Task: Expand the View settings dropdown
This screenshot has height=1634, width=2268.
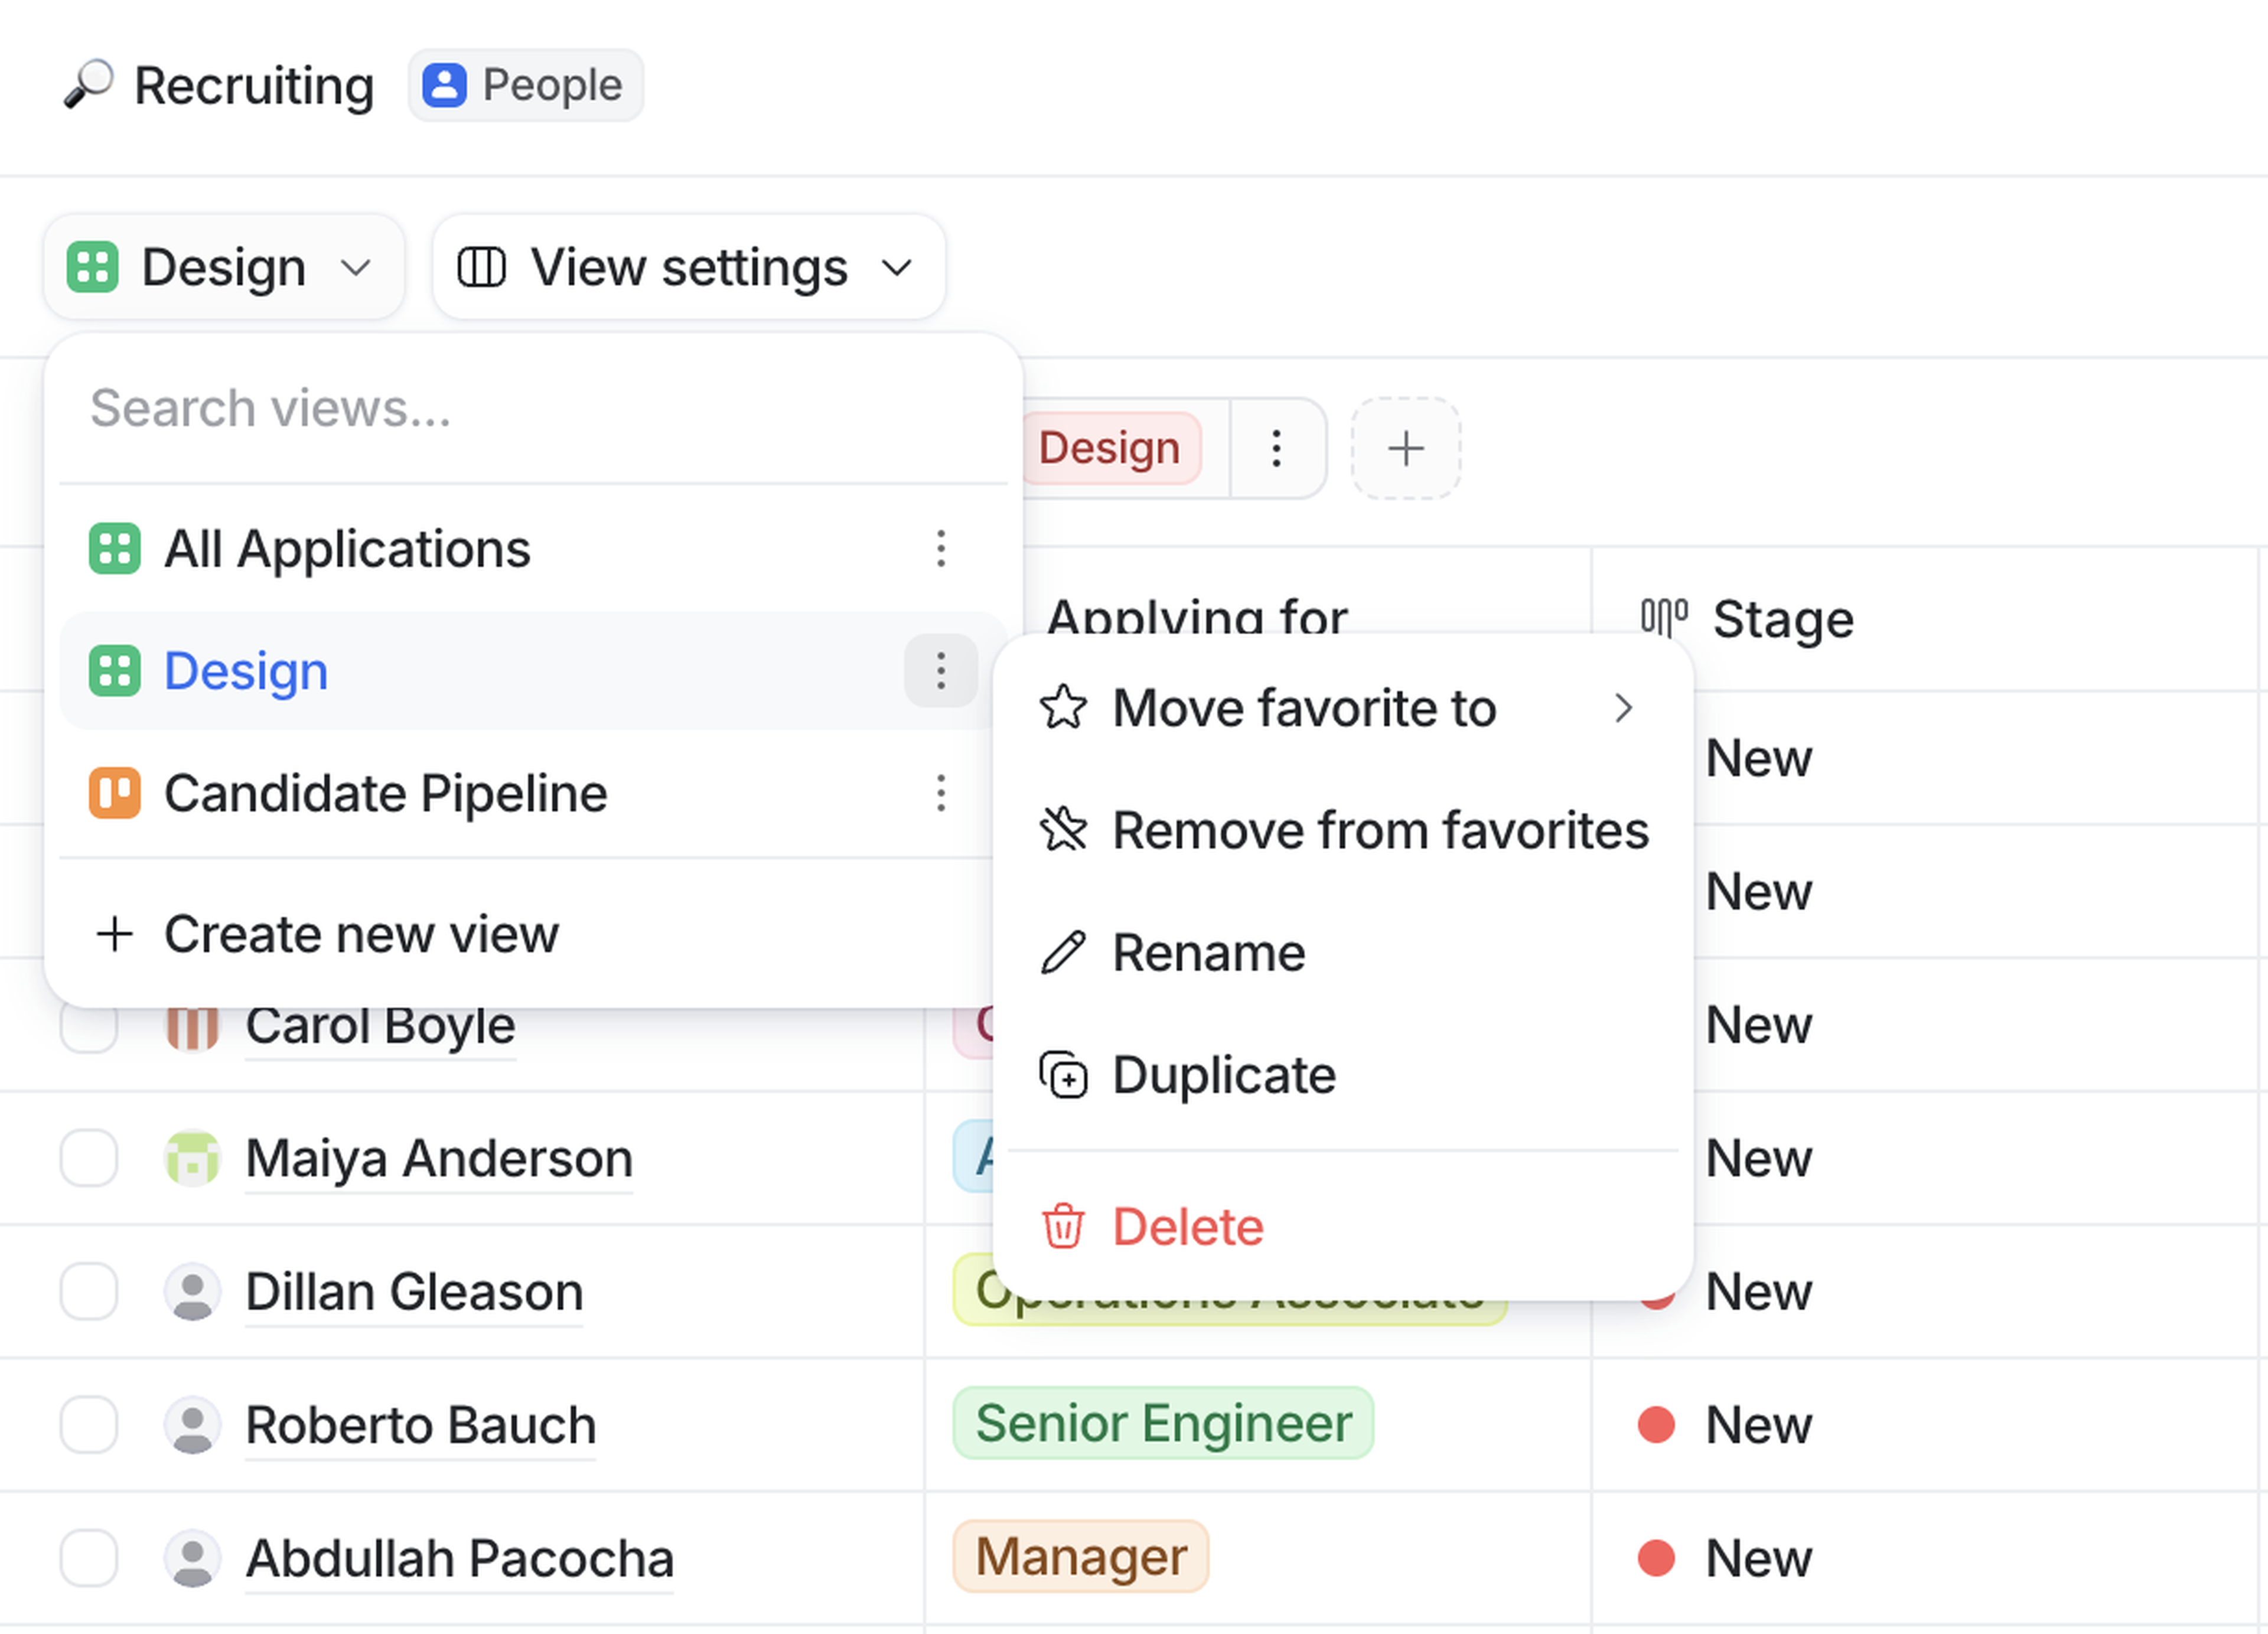Action: 688,268
